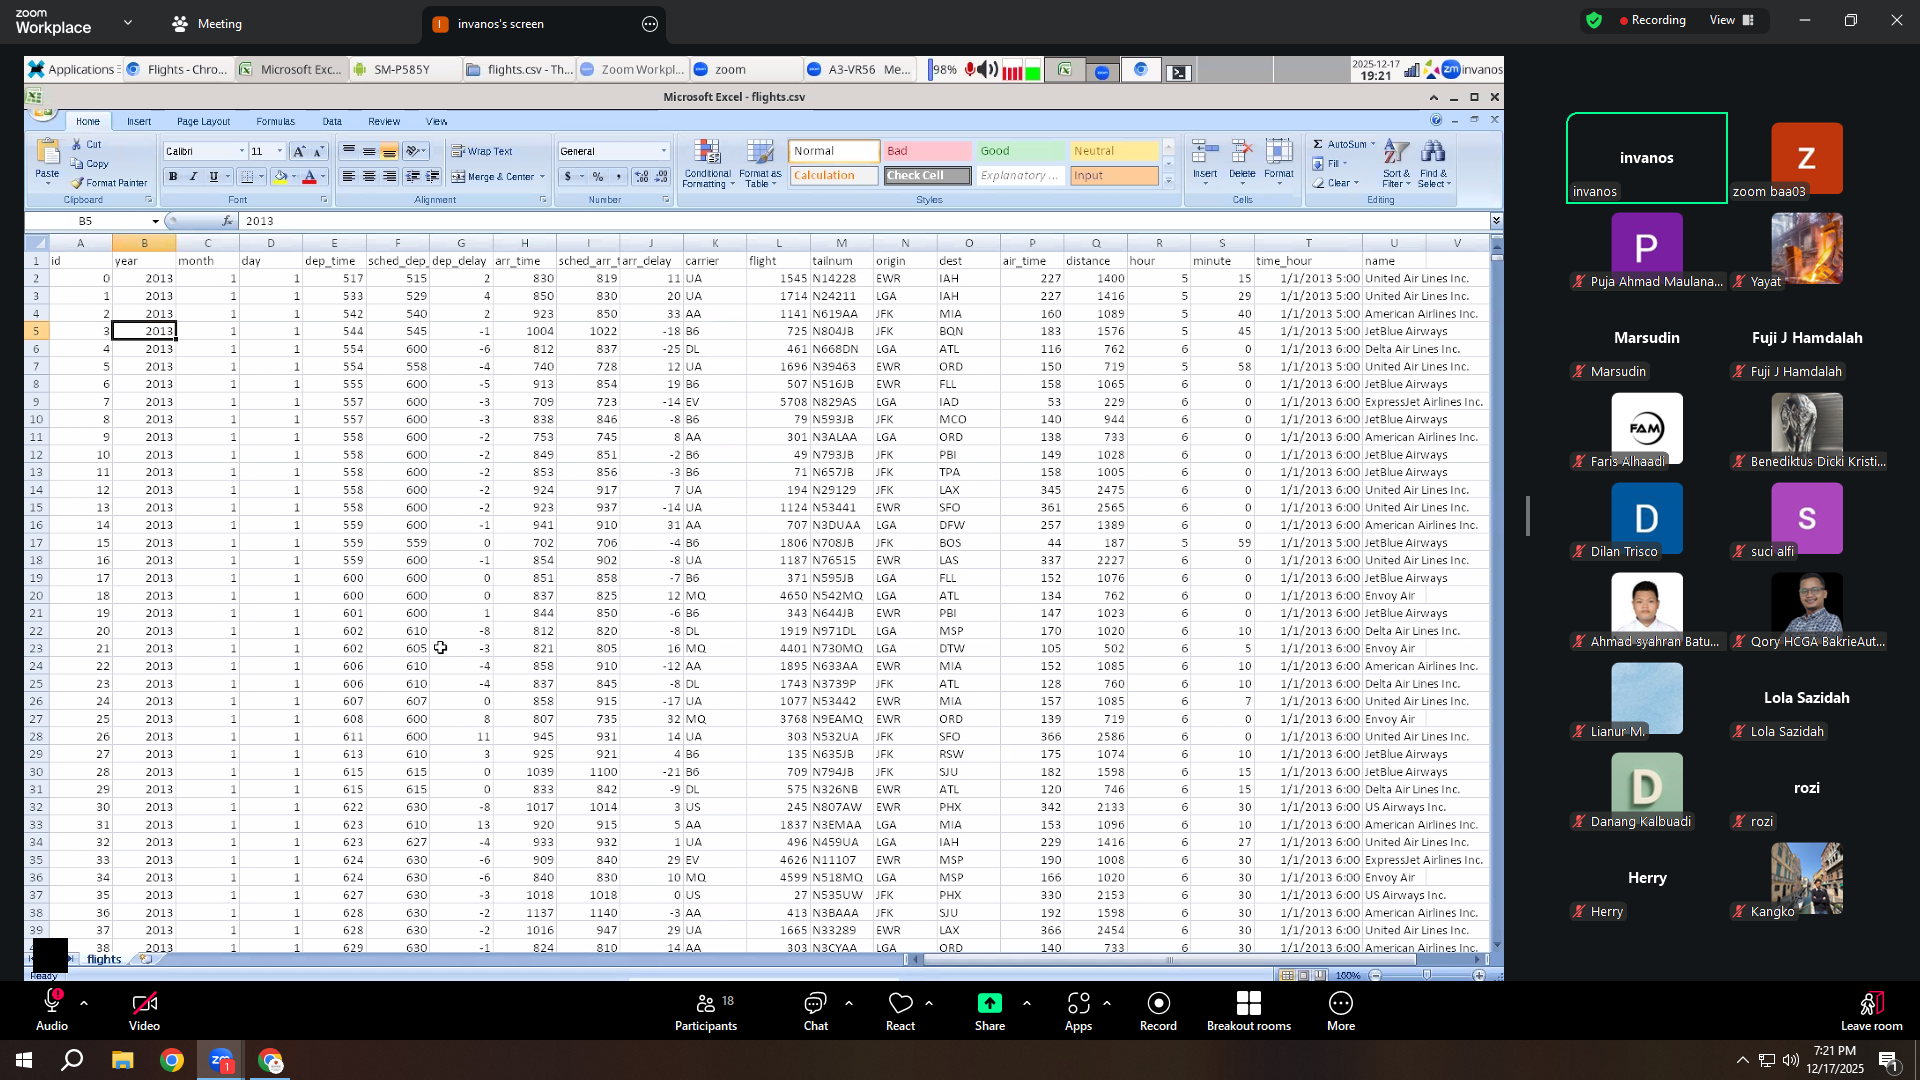This screenshot has width=1920, height=1080.
Task: Open Zoom Participants panel
Action: pyautogui.click(x=706, y=1011)
